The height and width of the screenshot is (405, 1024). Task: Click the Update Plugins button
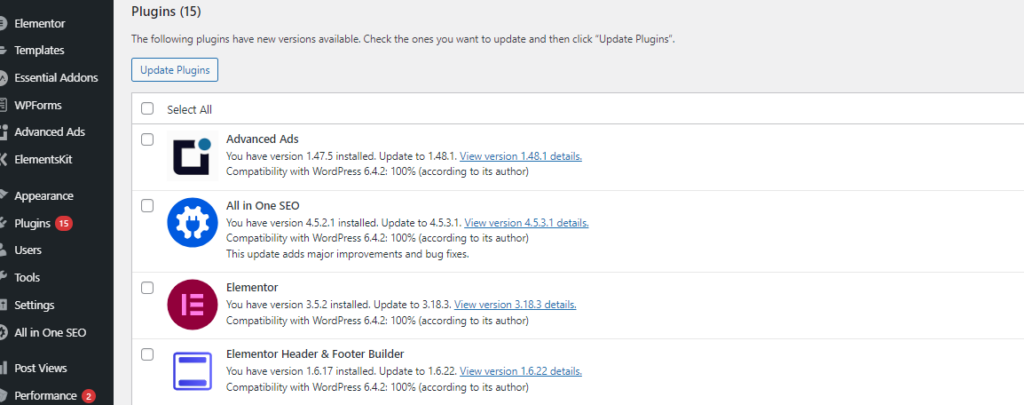[174, 71]
